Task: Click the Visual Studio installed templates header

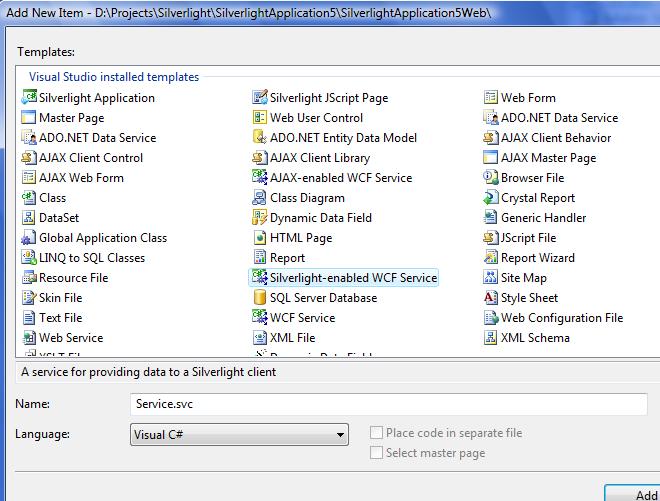Action: (114, 77)
